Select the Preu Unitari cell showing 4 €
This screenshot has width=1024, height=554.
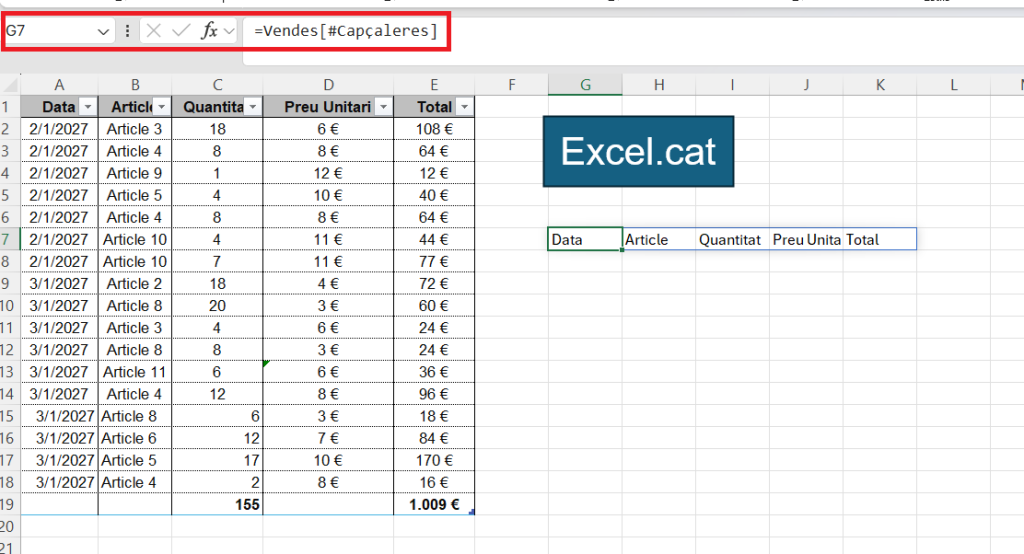click(x=328, y=284)
